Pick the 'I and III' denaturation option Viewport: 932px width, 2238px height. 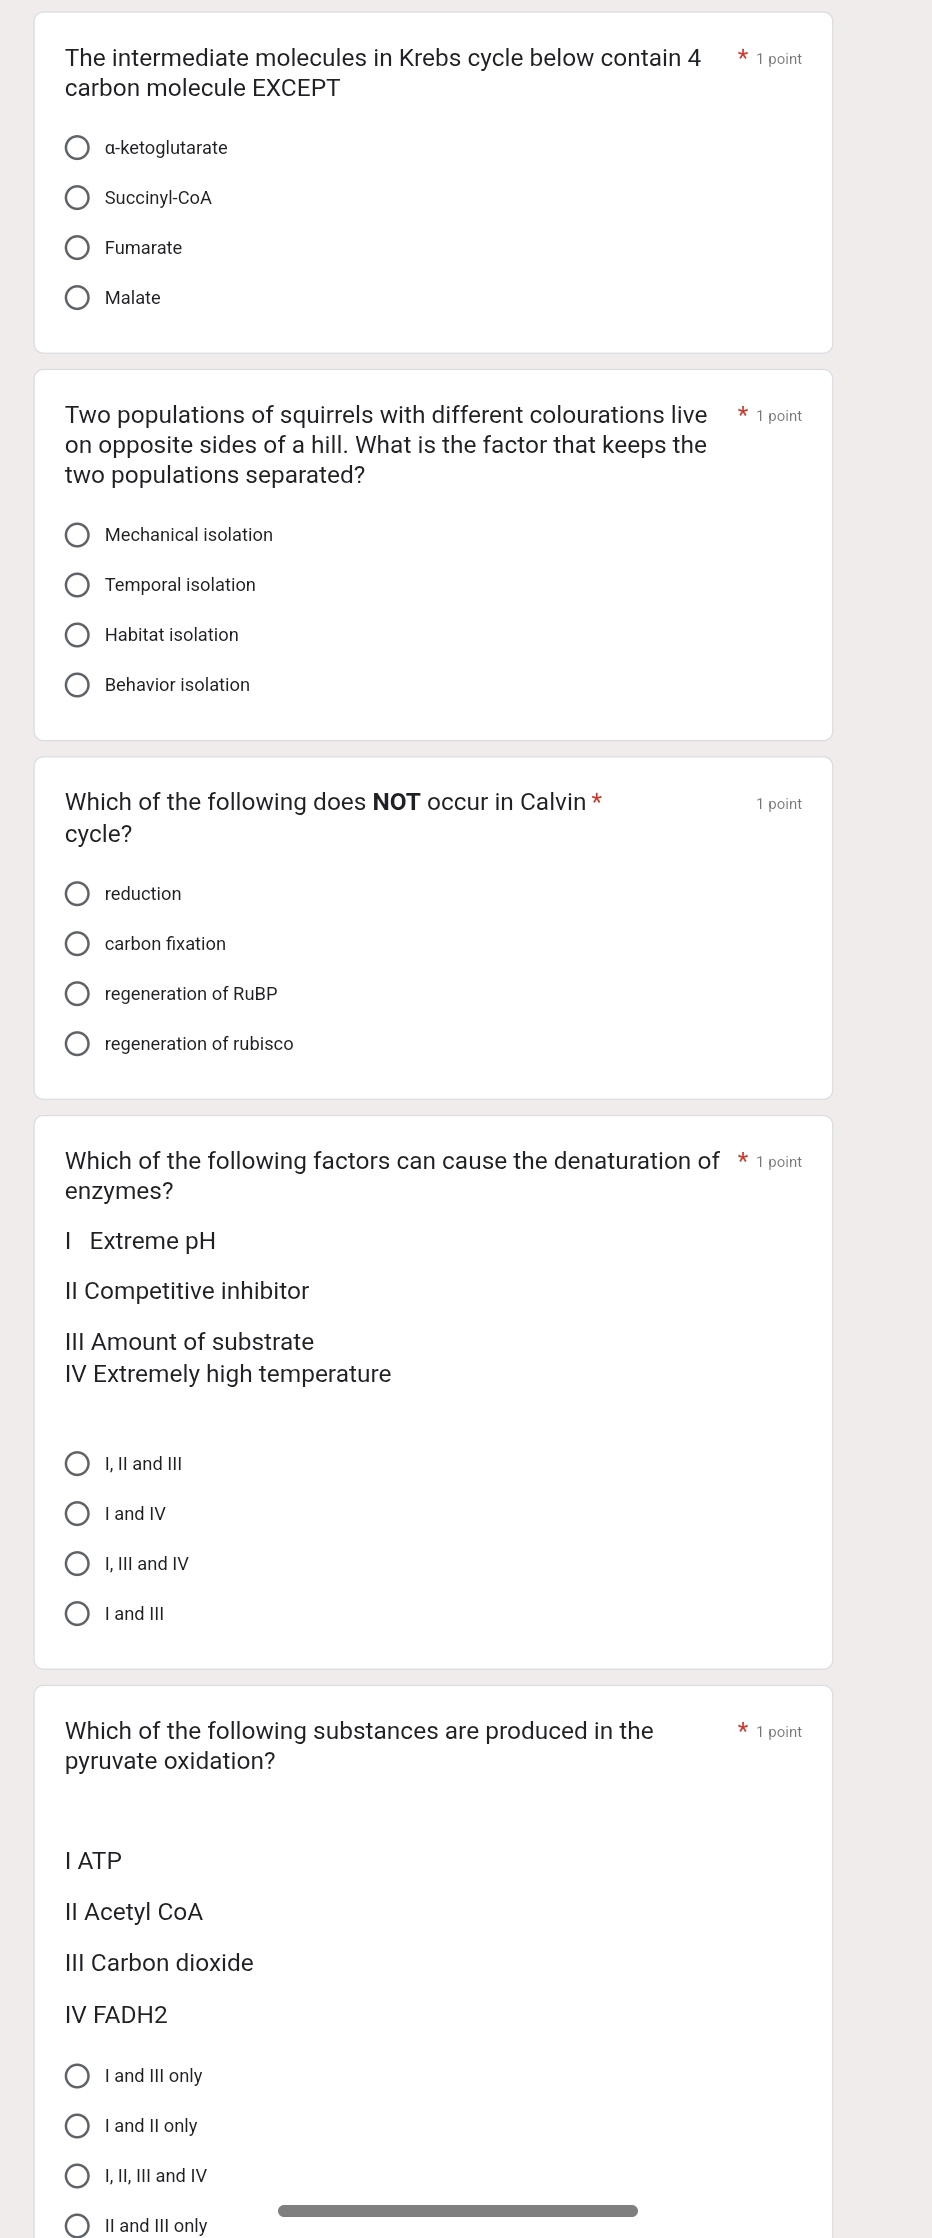(x=77, y=1614)
